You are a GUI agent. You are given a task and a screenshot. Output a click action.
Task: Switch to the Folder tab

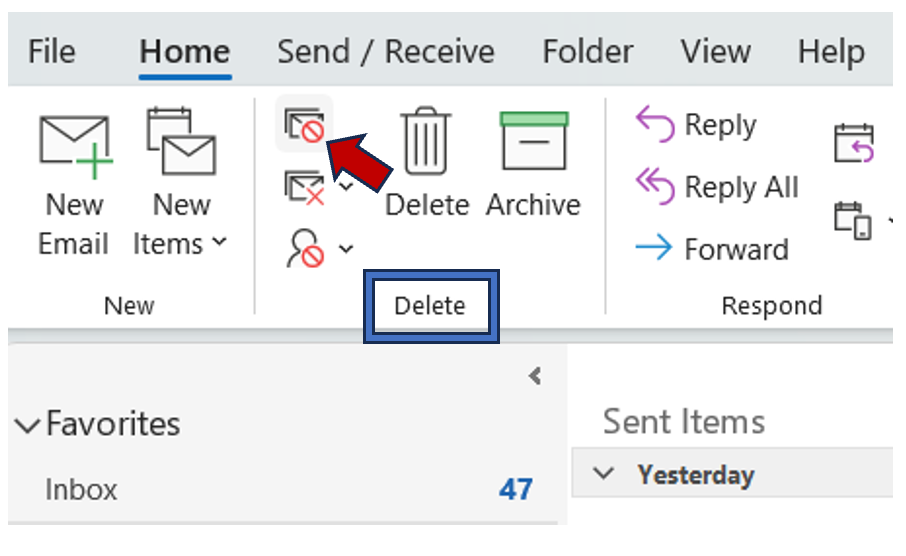[x=587, y=52]
